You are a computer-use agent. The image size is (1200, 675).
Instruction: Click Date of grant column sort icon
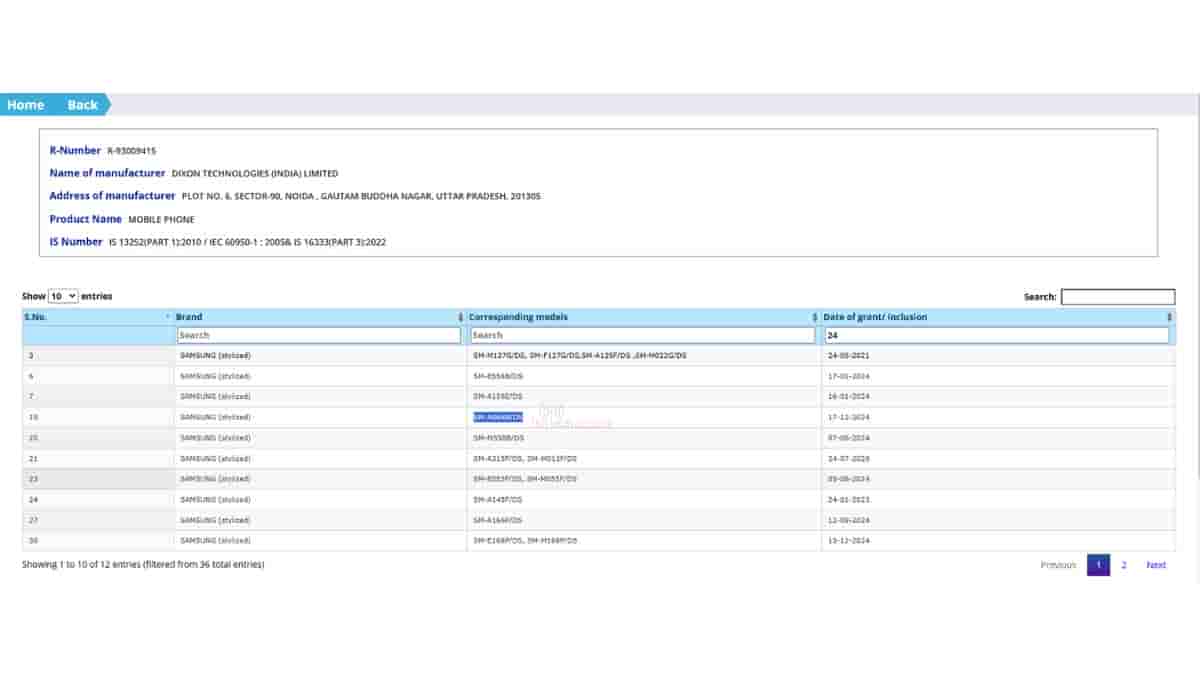coord(1169,317)
